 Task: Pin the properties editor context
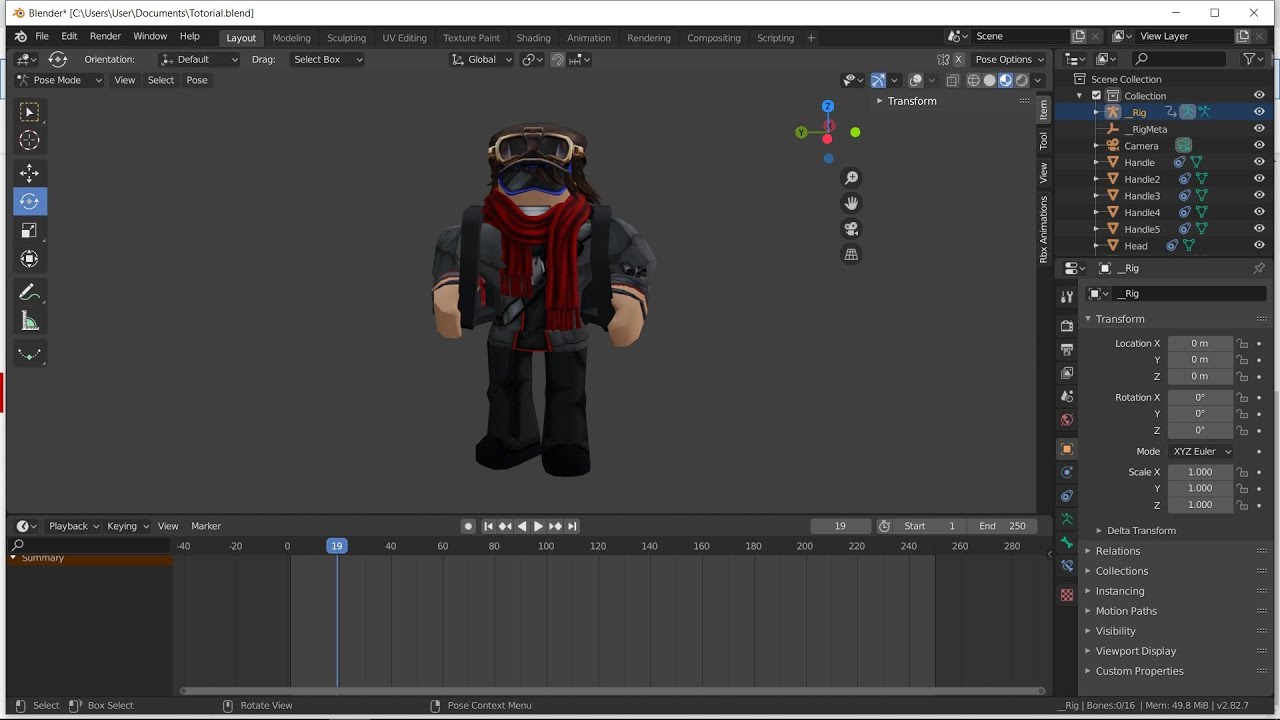1259,268
